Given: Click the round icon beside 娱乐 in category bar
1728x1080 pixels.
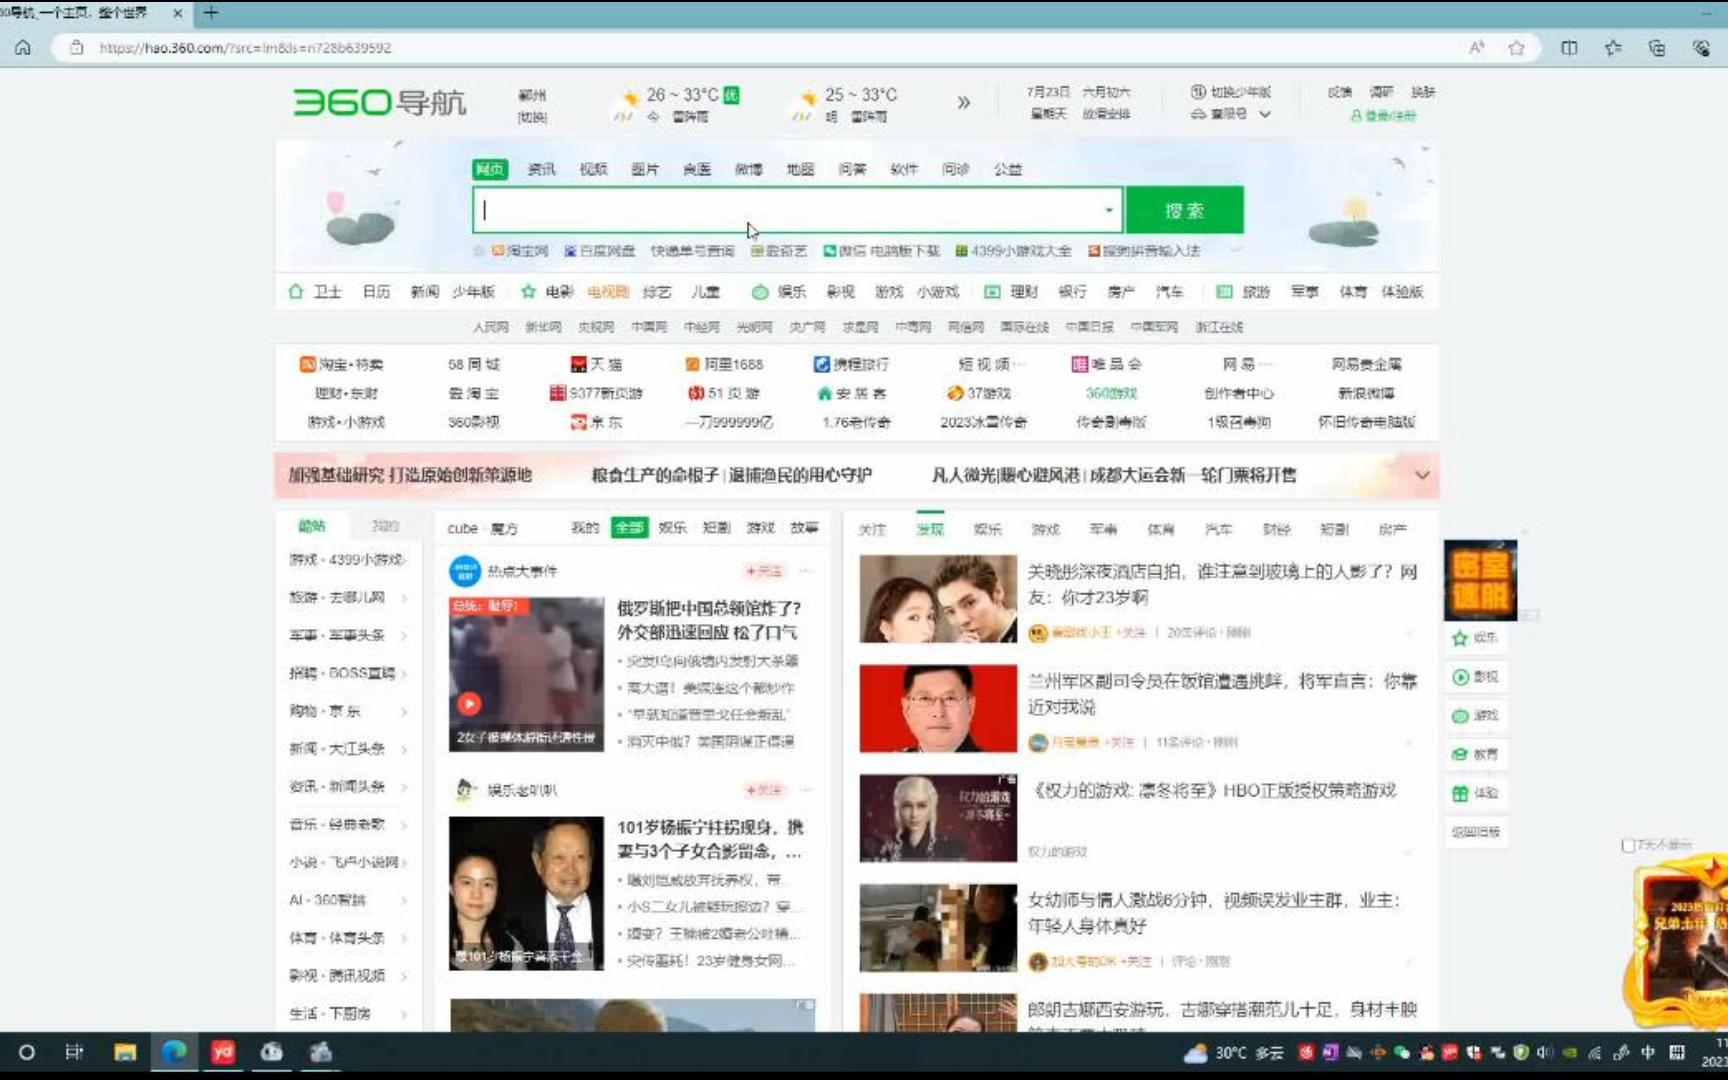Looking at the screenshot, I should (x=760, y=292).
